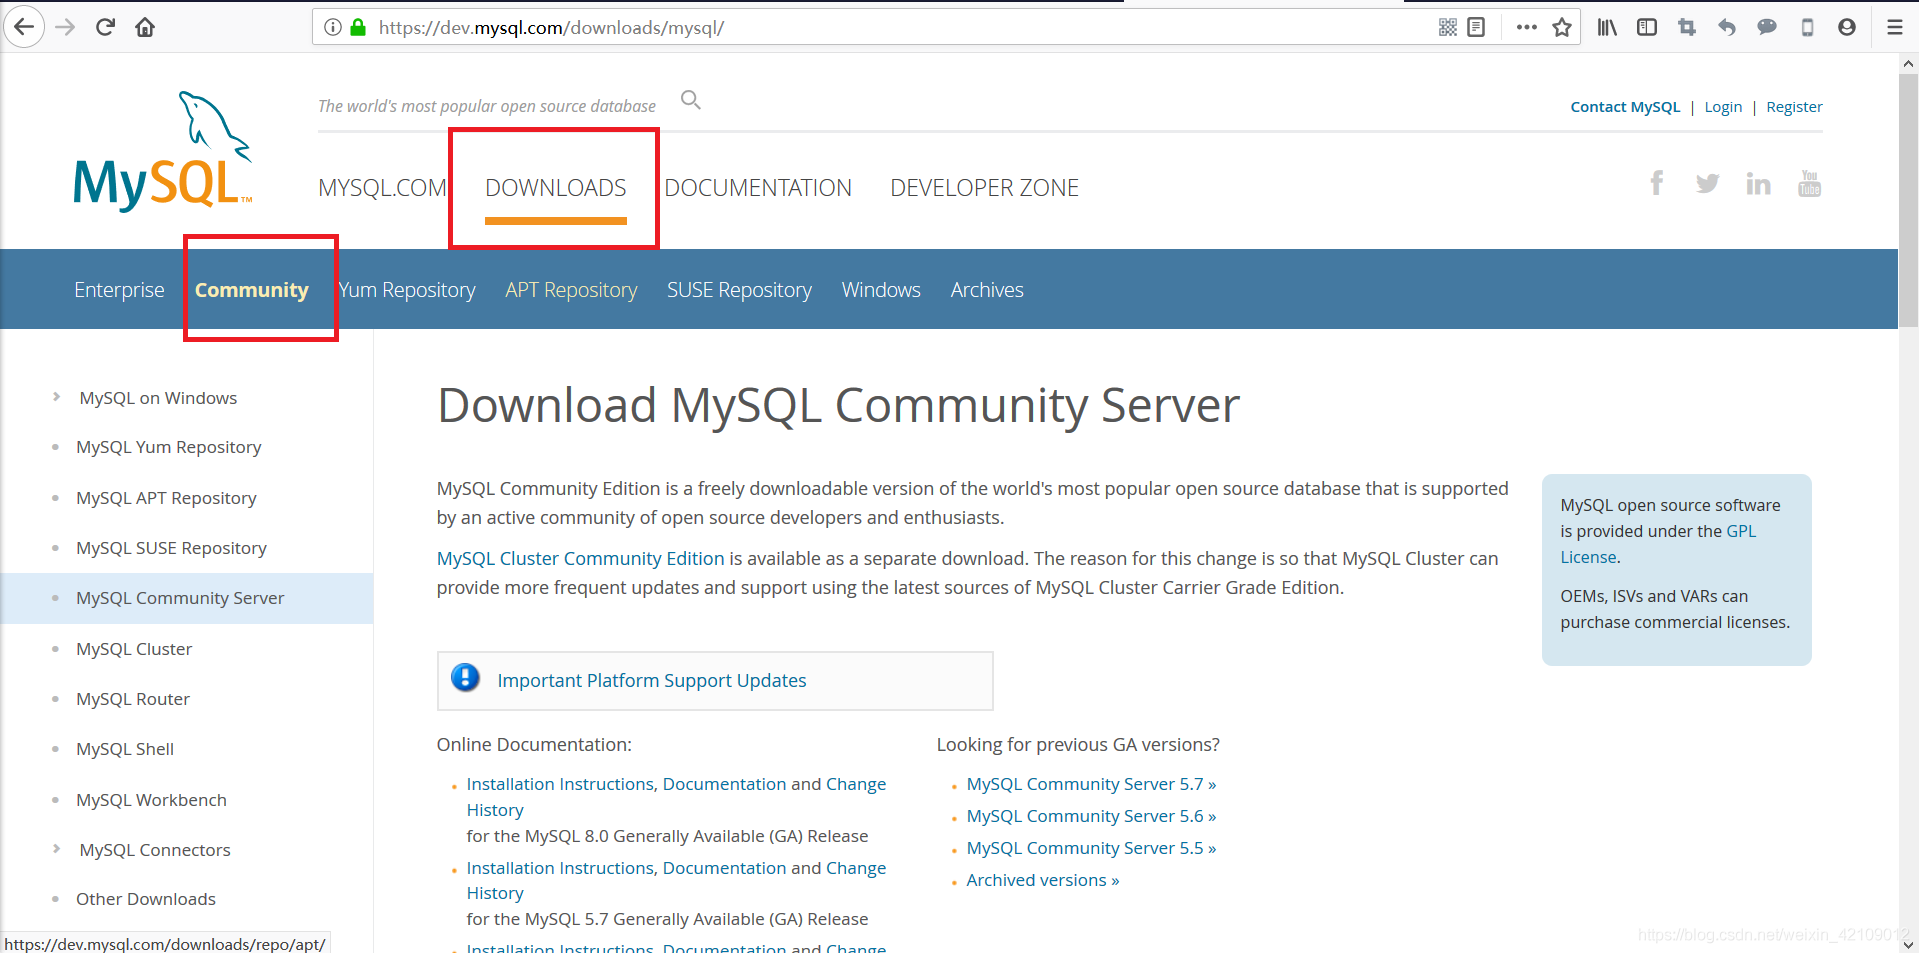Click the QR code icon in address bar
The image size is (1919, 953).
coord(1447,27)
